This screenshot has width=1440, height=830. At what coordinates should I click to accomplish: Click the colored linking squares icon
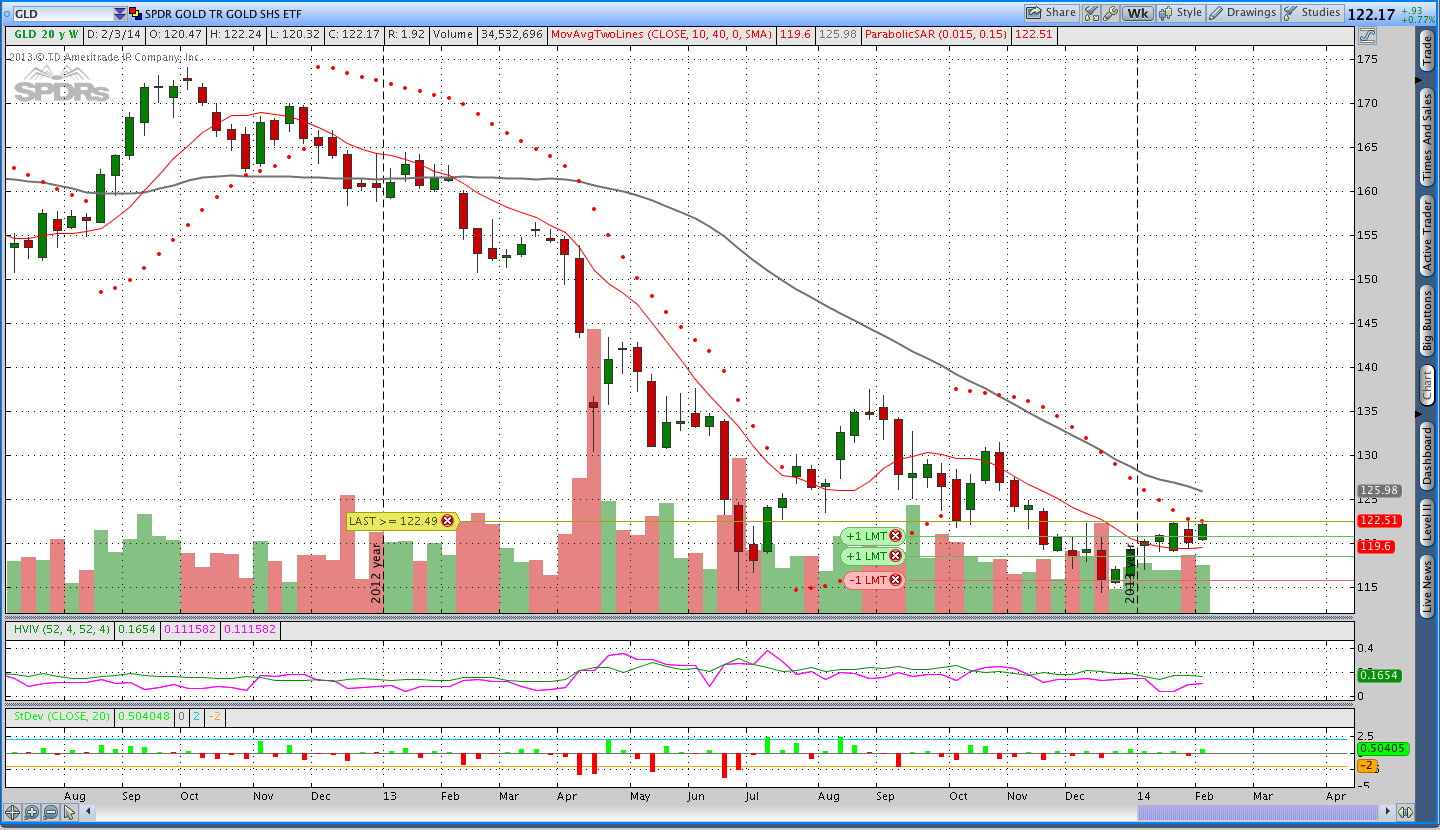pos(136,14)
